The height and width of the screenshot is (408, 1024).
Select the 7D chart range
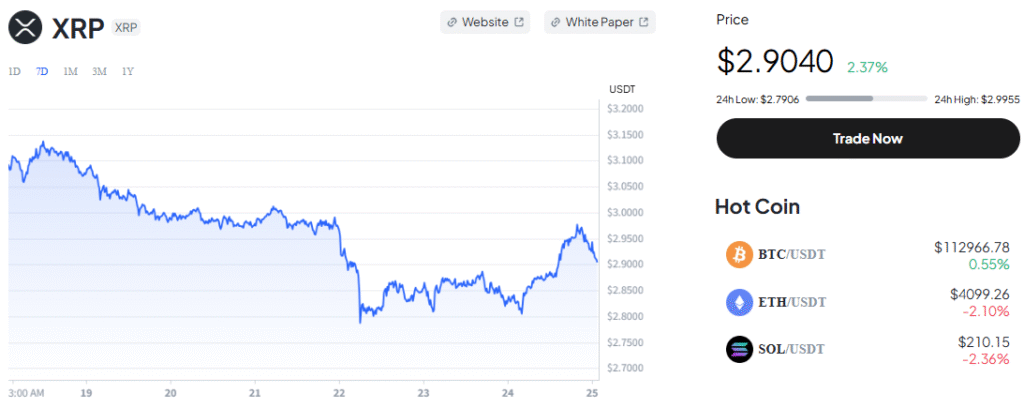[42, 71]
